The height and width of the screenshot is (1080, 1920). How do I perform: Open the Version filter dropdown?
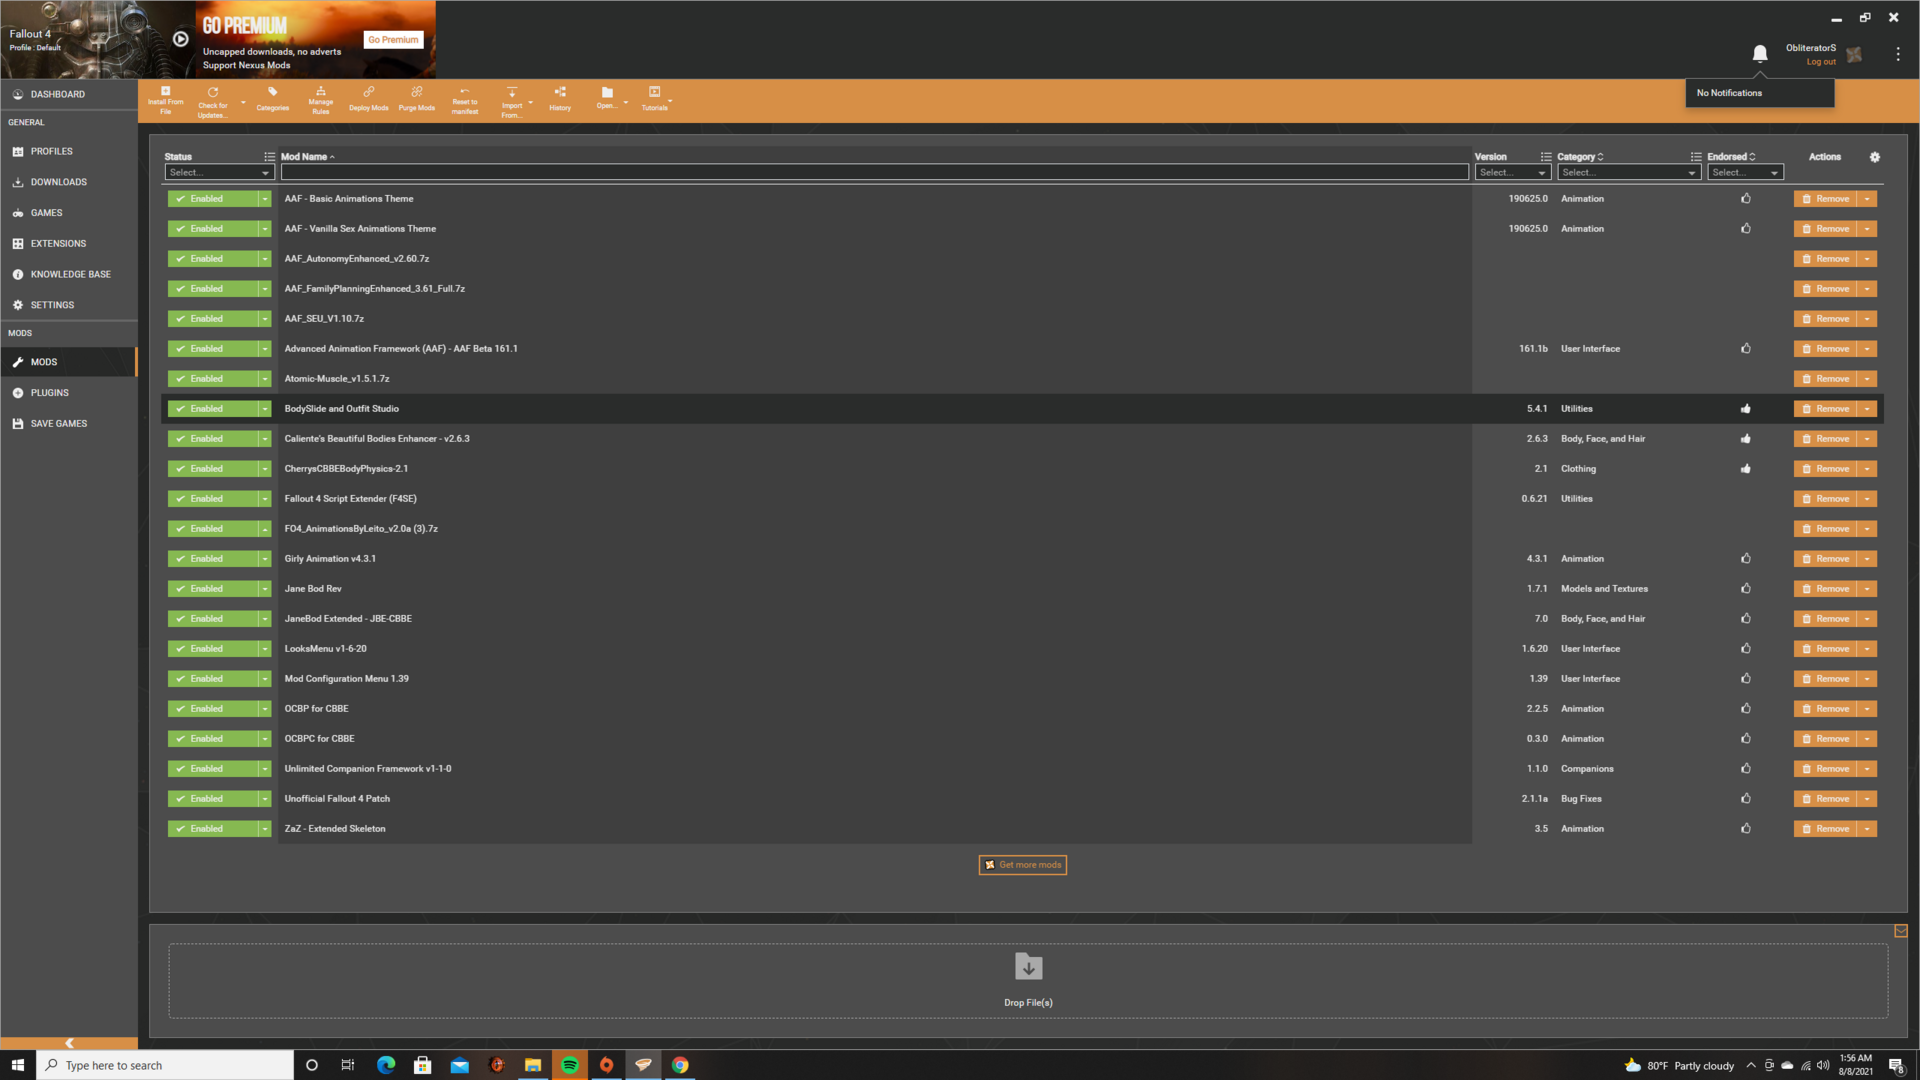[1512, 173]
